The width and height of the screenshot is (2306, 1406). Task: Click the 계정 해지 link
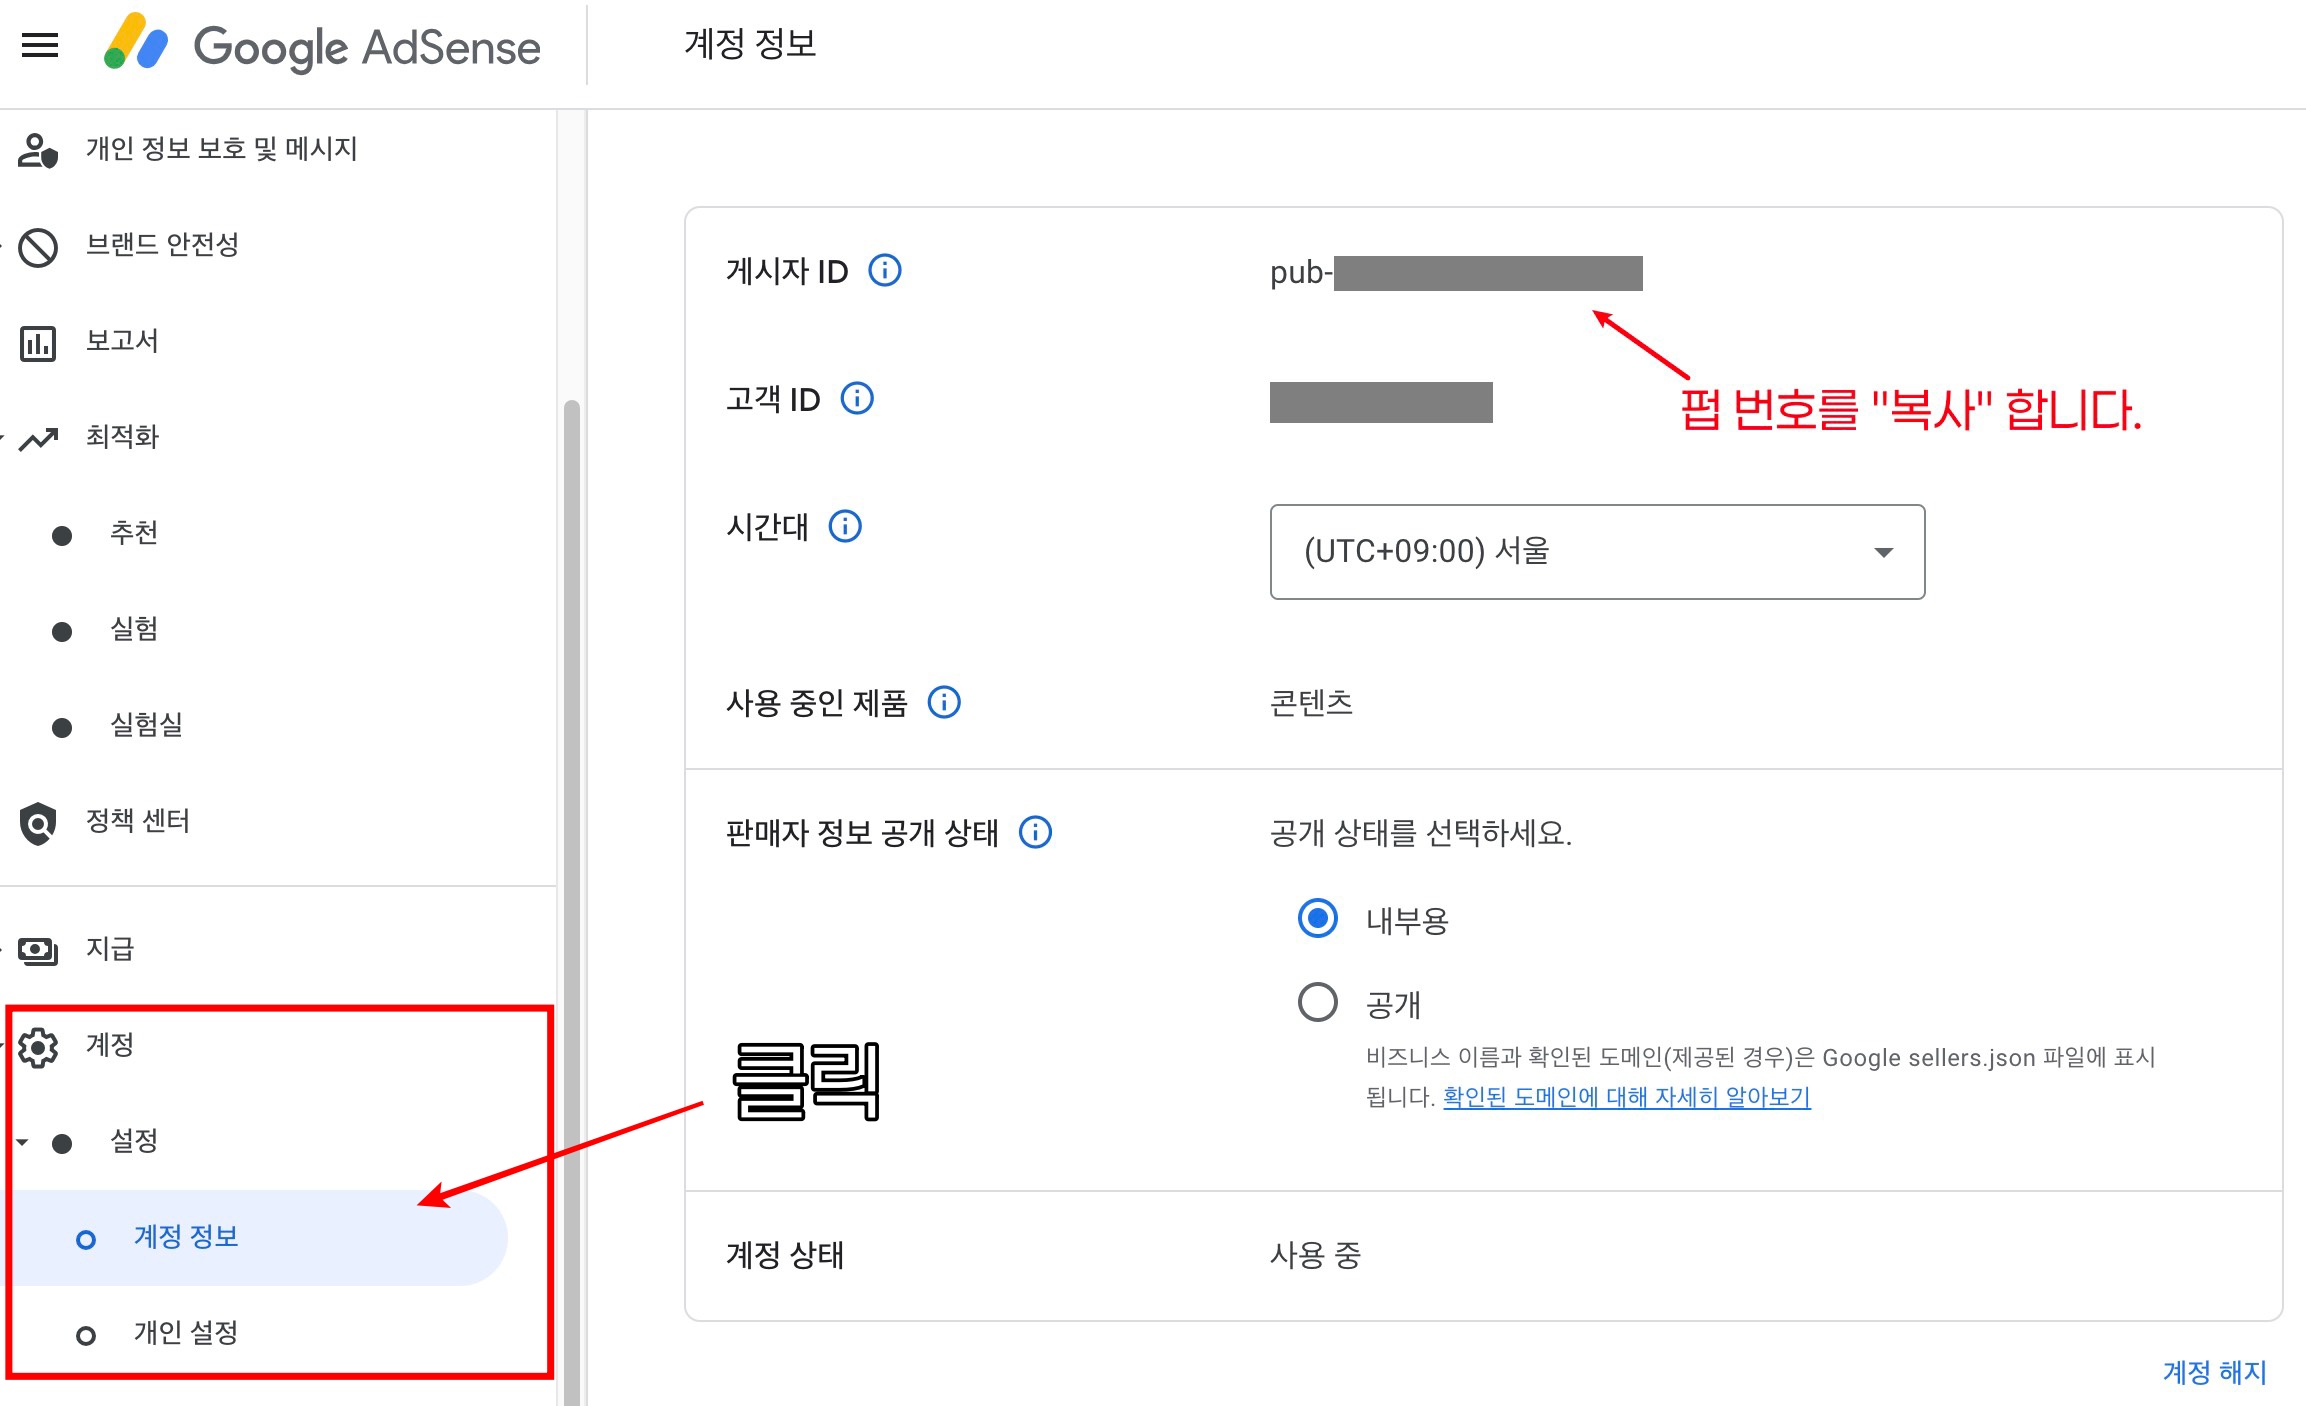(2213, 1371)
